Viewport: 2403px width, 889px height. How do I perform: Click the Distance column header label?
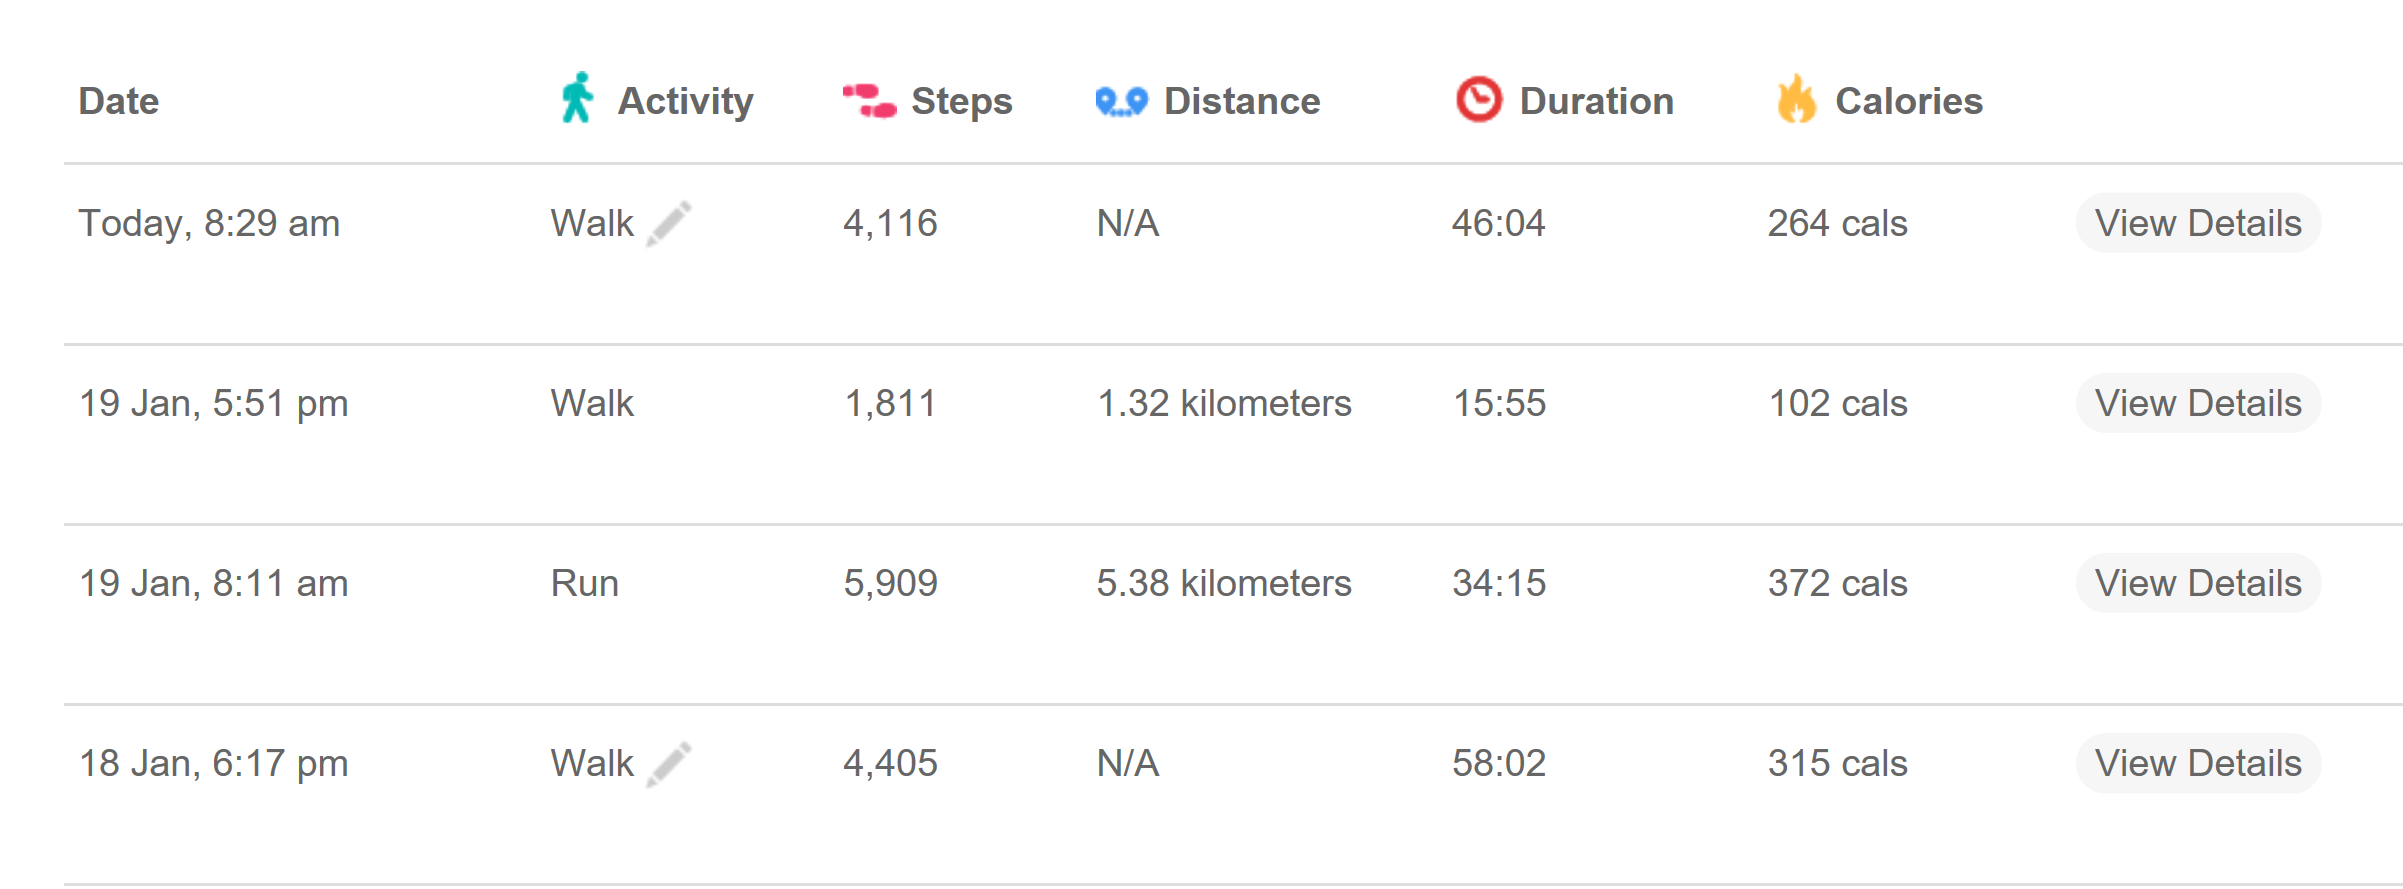tap(1241, 101)
